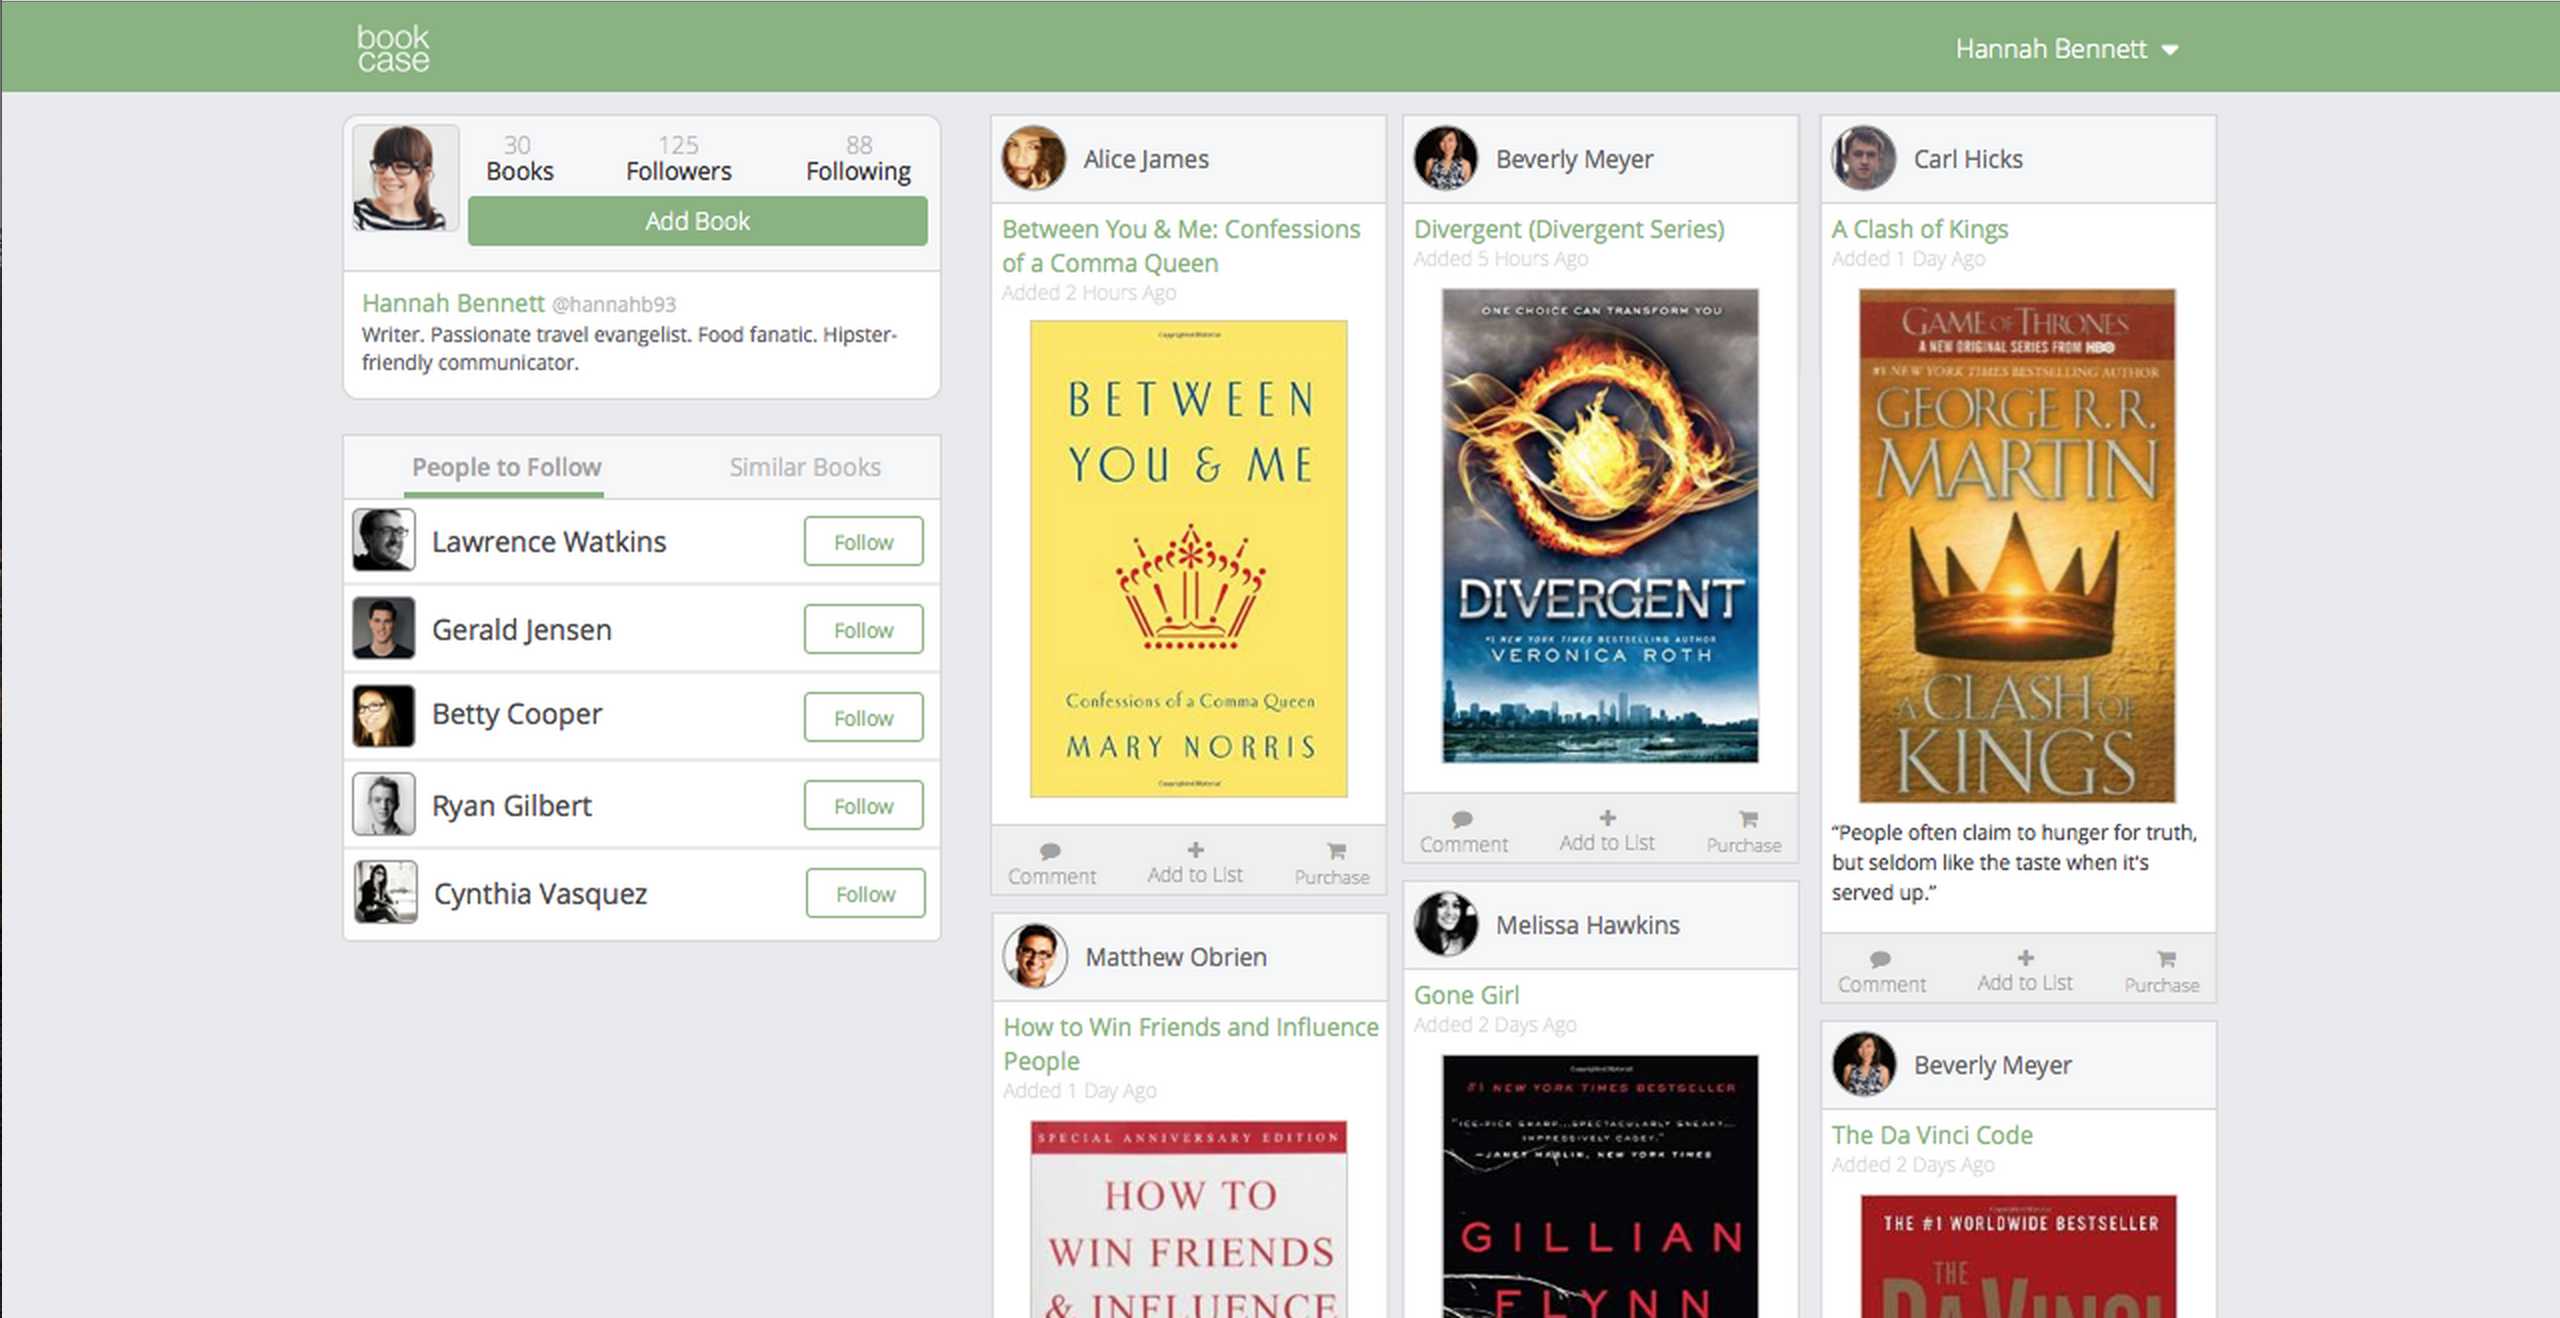Open Hannah Bennett's profile photo
The width and height of the screenshot is (2560, 1318).
tap(405, 178)
